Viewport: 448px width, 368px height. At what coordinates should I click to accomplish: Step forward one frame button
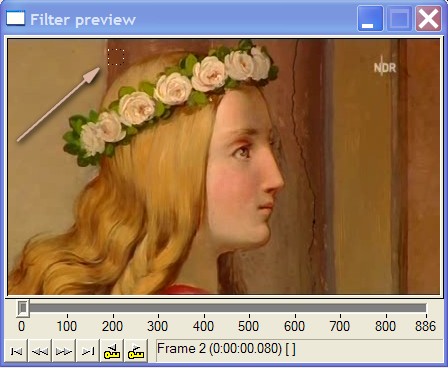click(x=64, y=351)
